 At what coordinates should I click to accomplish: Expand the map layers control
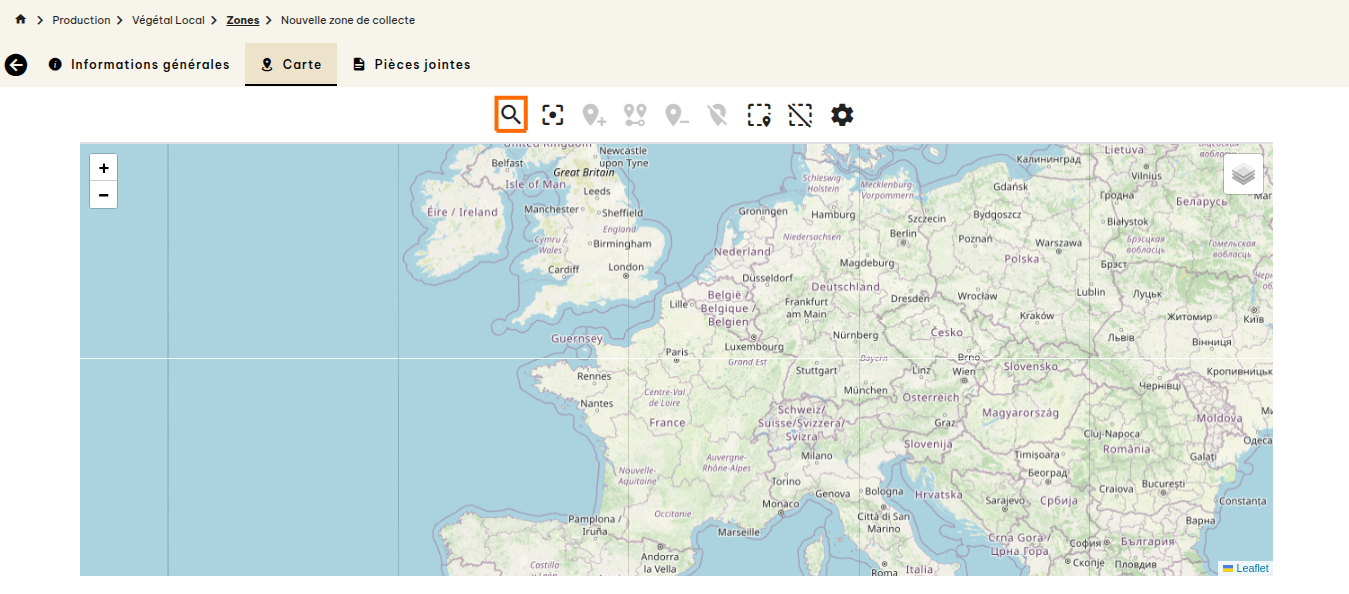coord(1243,174)
